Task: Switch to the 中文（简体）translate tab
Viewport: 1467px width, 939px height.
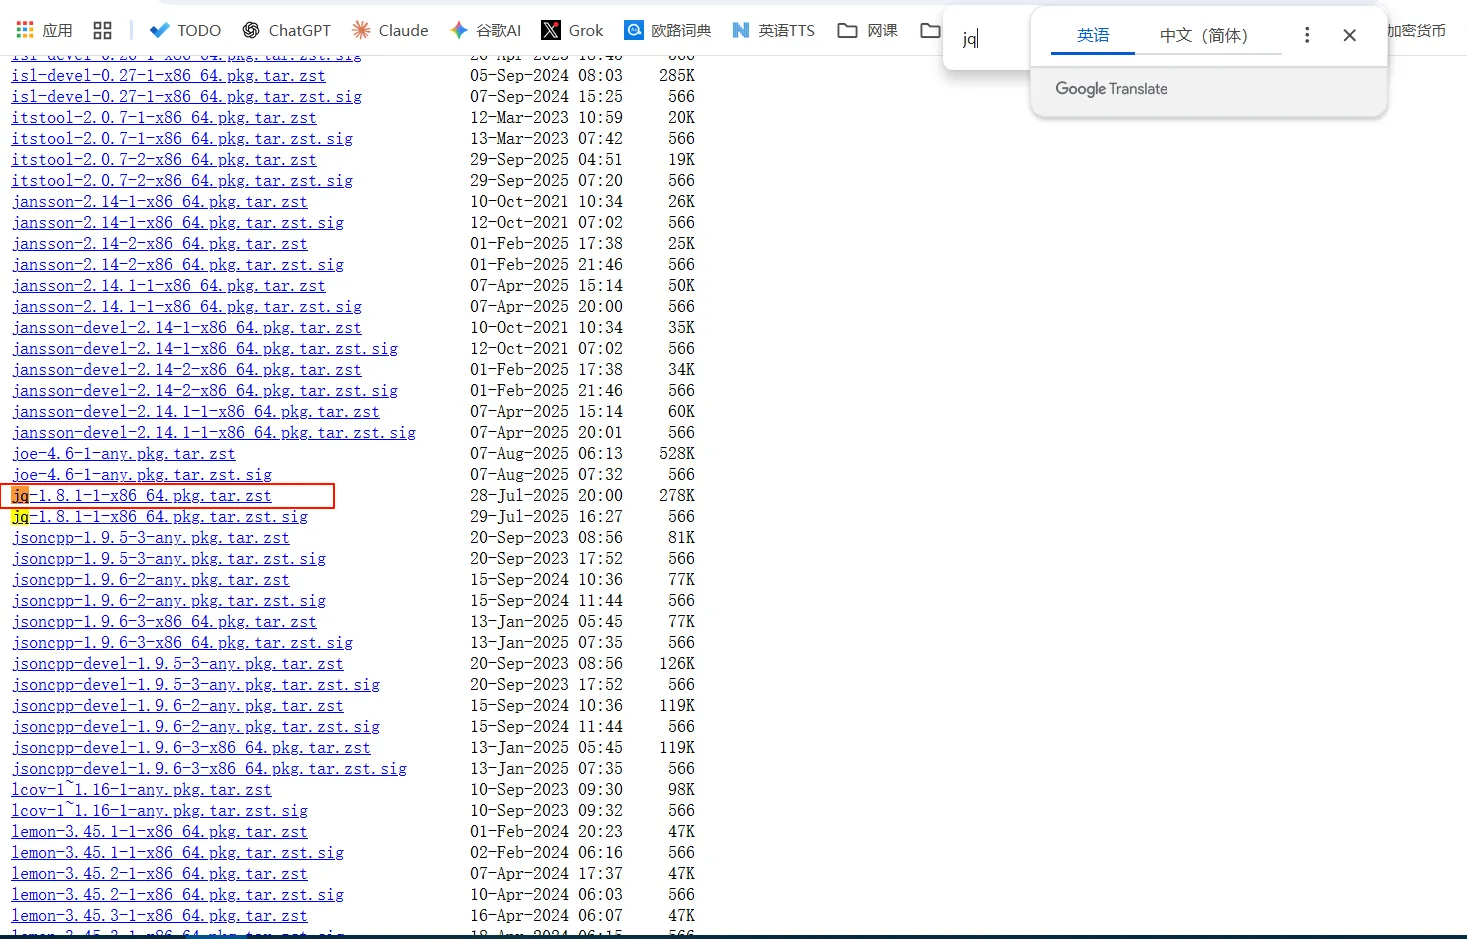Action: click(x=1203, y=35)
